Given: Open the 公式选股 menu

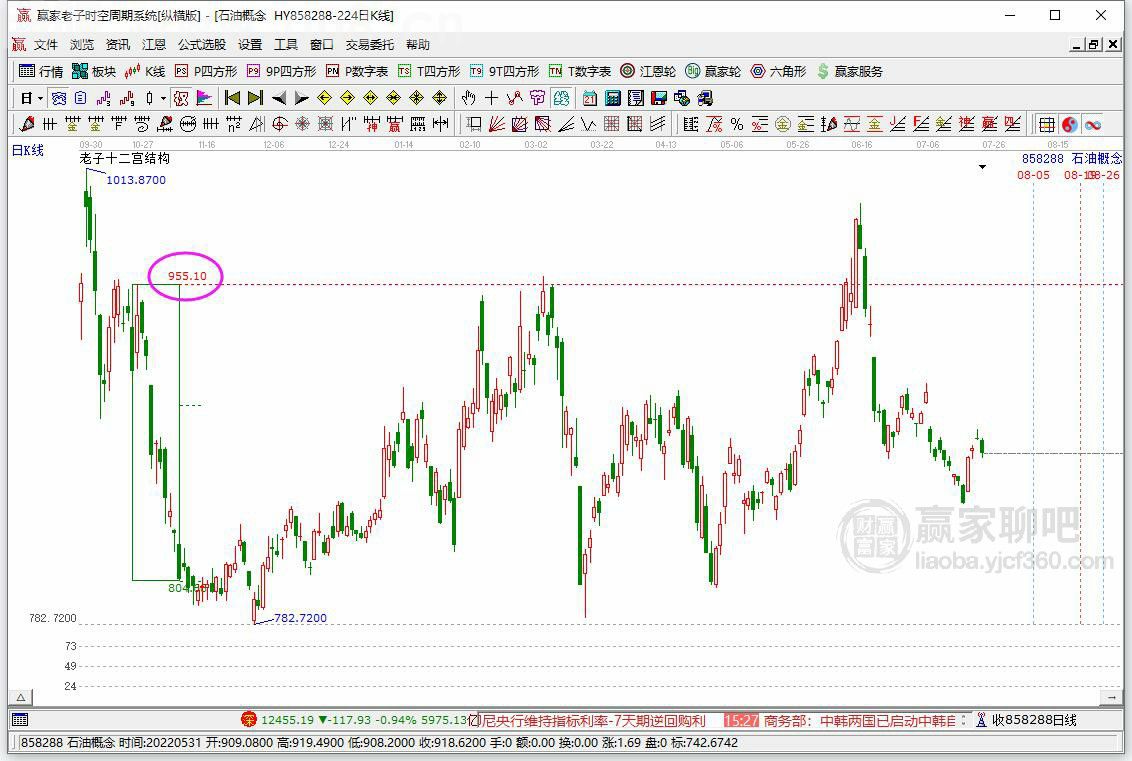Looking at the screenshot, I should [202, 45].
